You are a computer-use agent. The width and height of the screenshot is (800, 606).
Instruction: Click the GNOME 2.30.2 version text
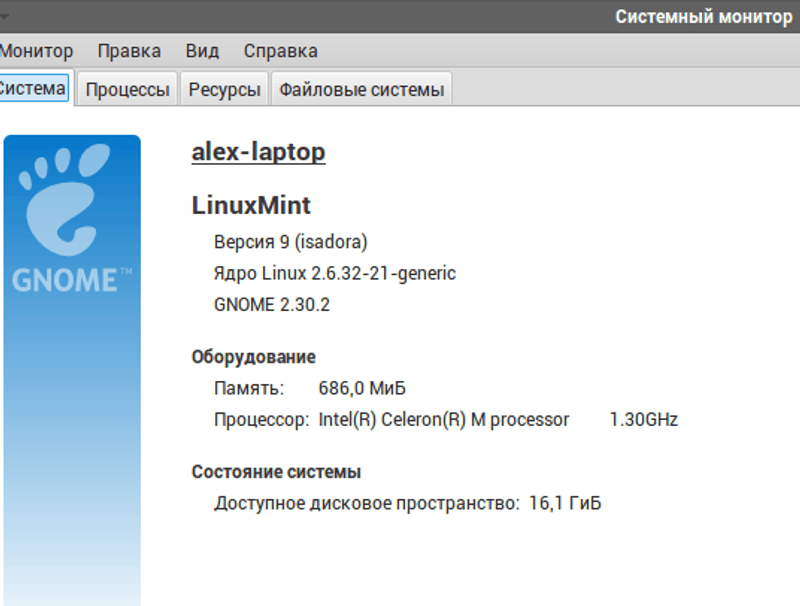click(272, 305)
